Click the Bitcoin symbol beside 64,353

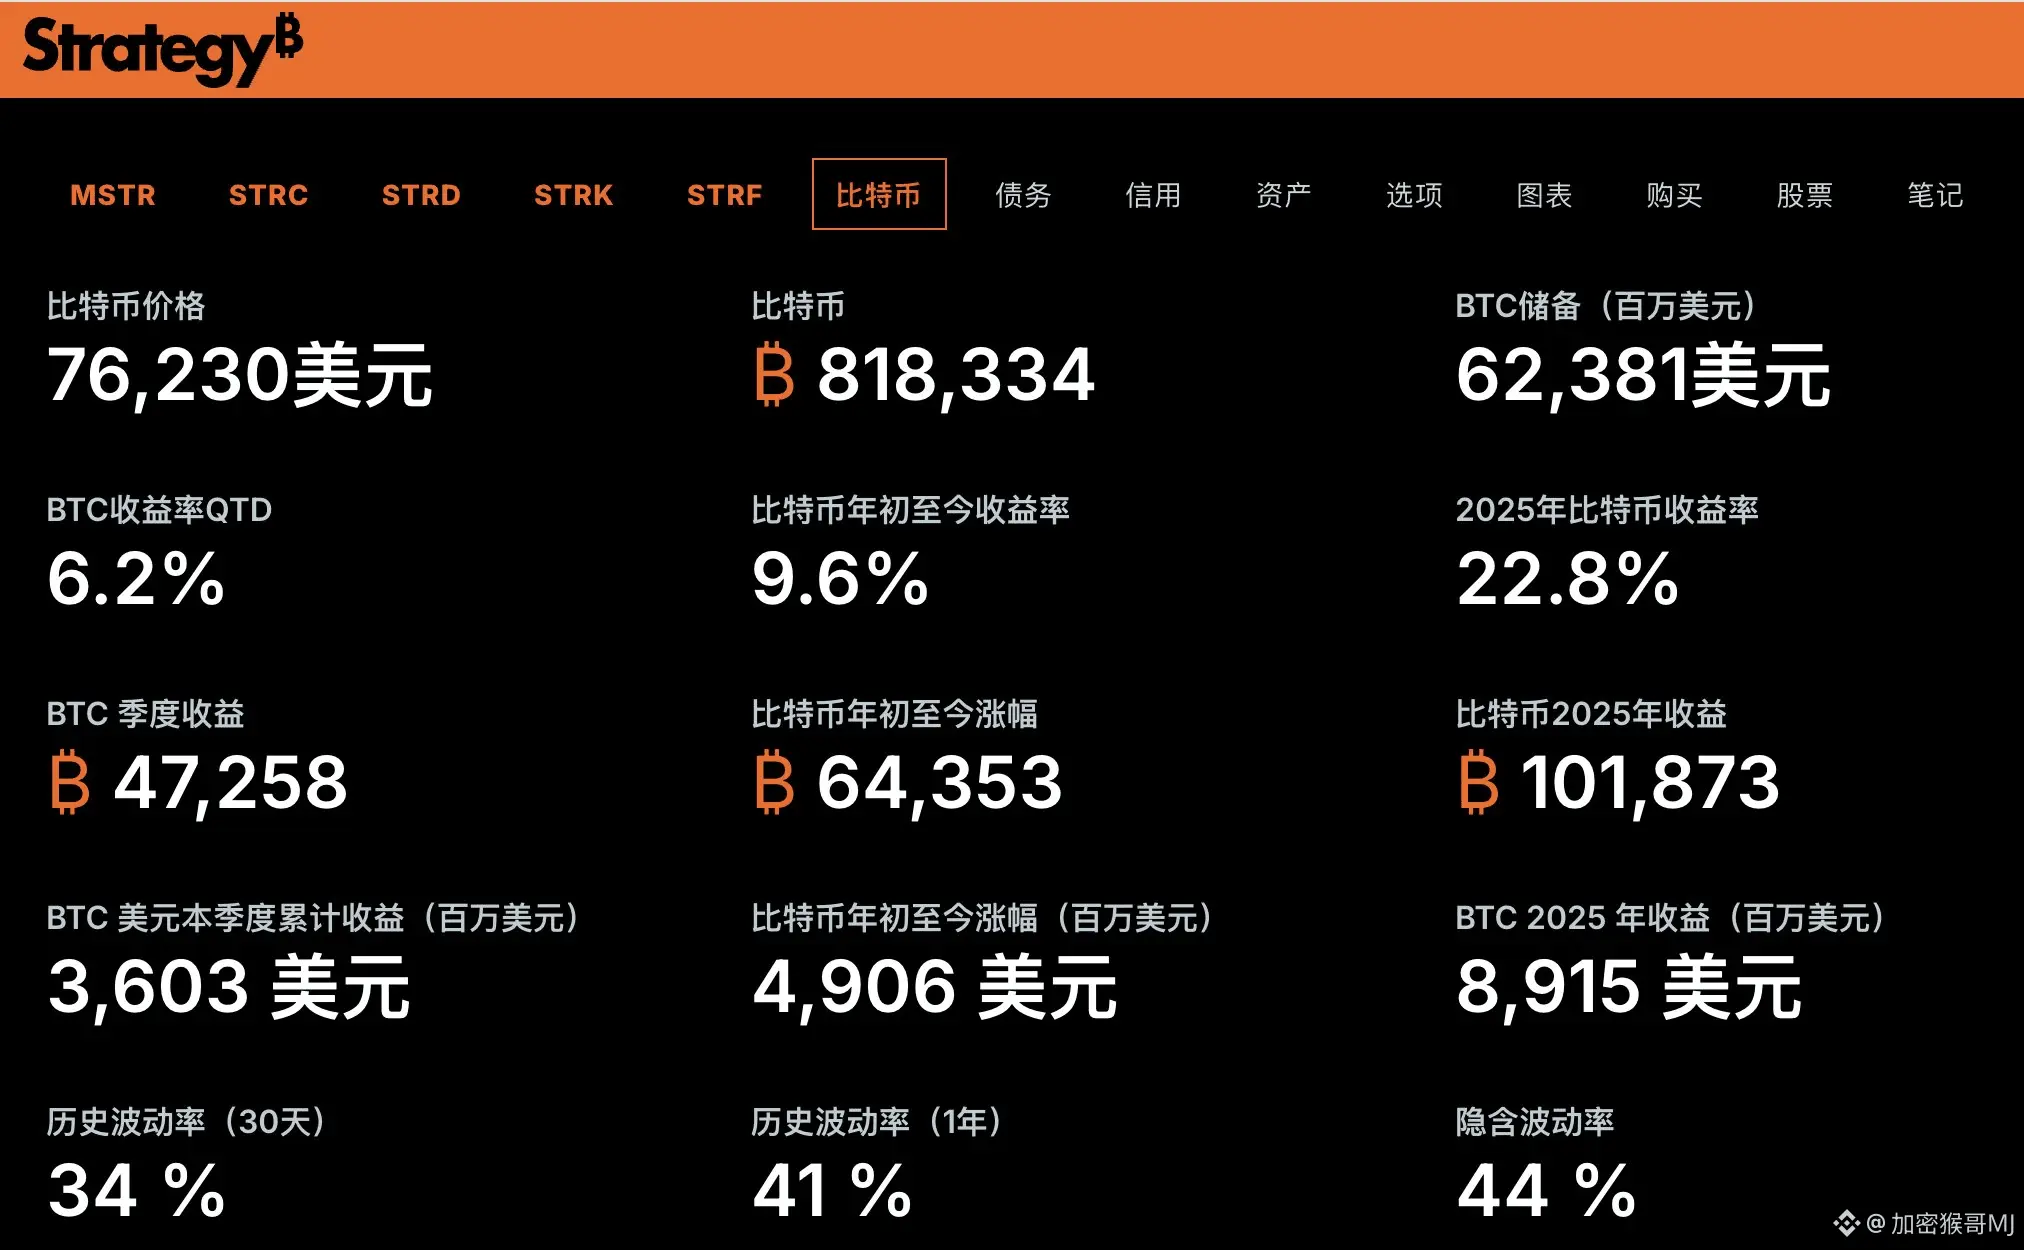[x=774, y=781]
